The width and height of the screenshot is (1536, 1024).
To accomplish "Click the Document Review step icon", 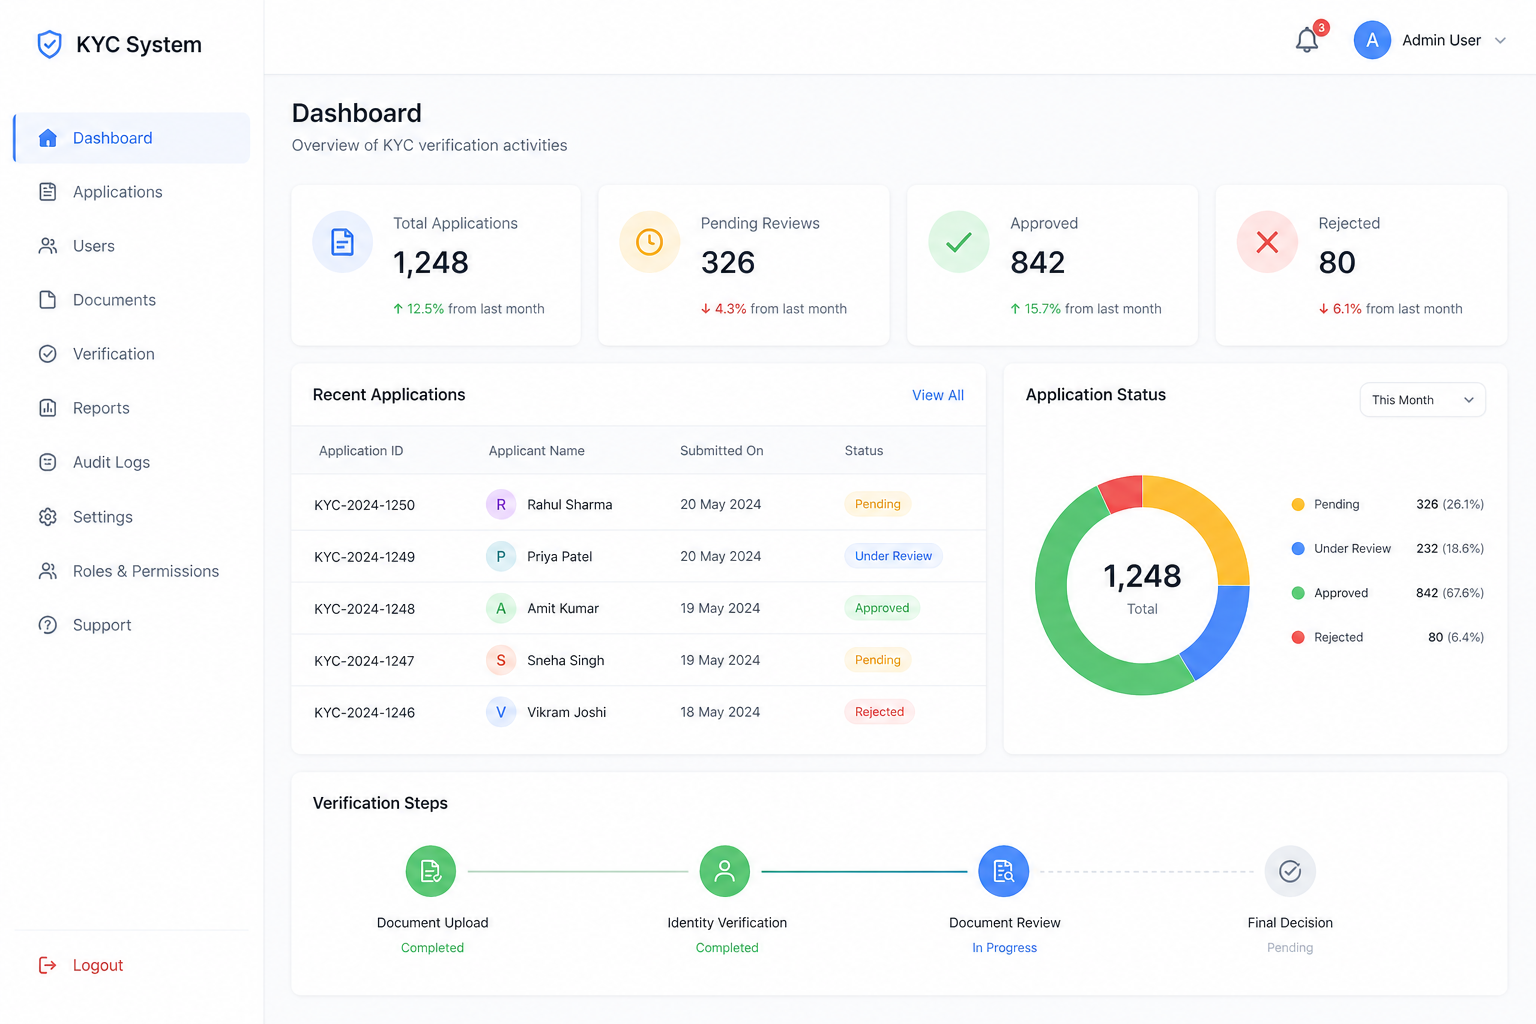I will pyautogui.click(x=1003, y=872).
